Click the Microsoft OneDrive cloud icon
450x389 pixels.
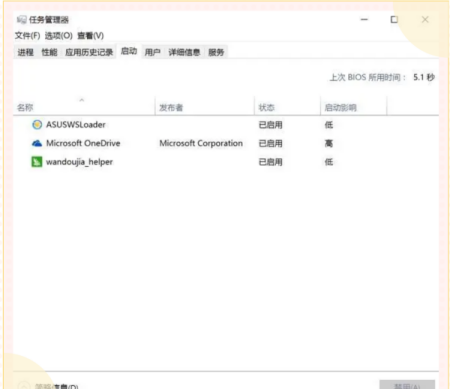37,143
